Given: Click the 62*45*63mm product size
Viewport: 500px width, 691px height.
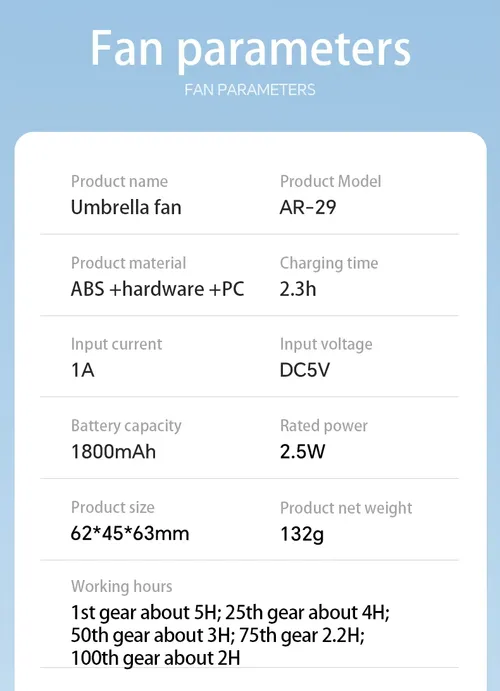Looking at the screenshot, I should 130,533.
